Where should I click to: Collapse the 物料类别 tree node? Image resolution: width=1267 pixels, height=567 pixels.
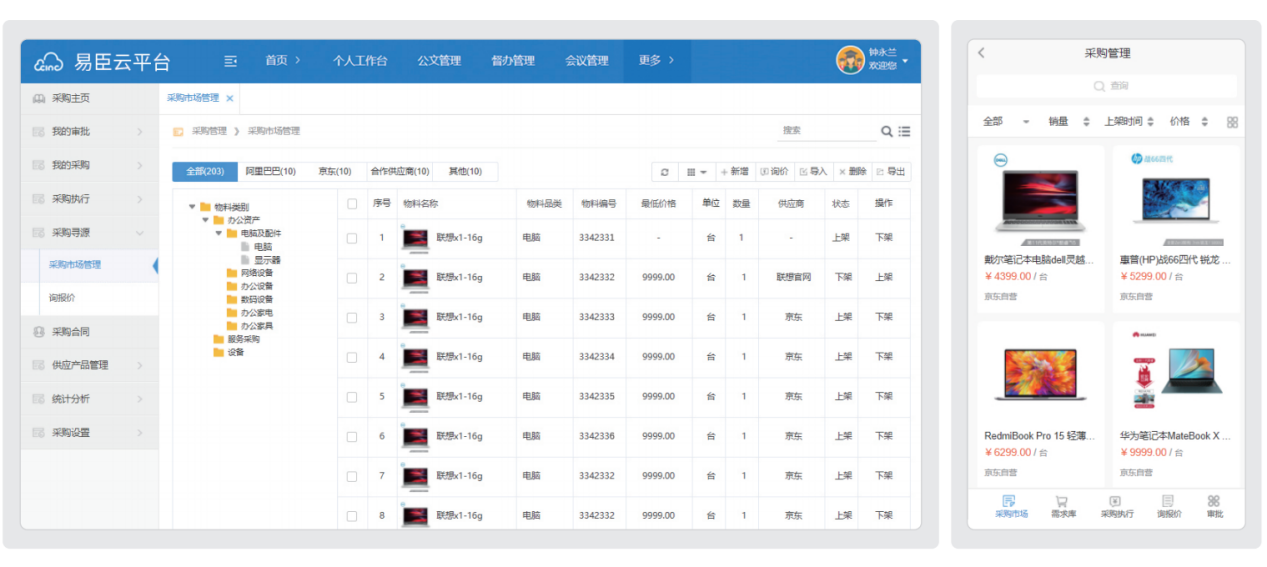point(192,207)
